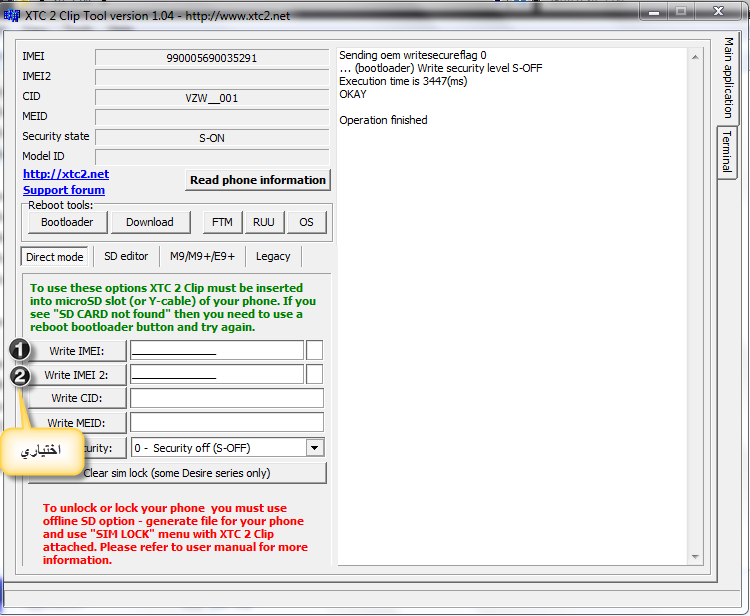This screenshot has height=616, width=750.
Task: Click the Download reboot button
Action: tap(150, 222)
